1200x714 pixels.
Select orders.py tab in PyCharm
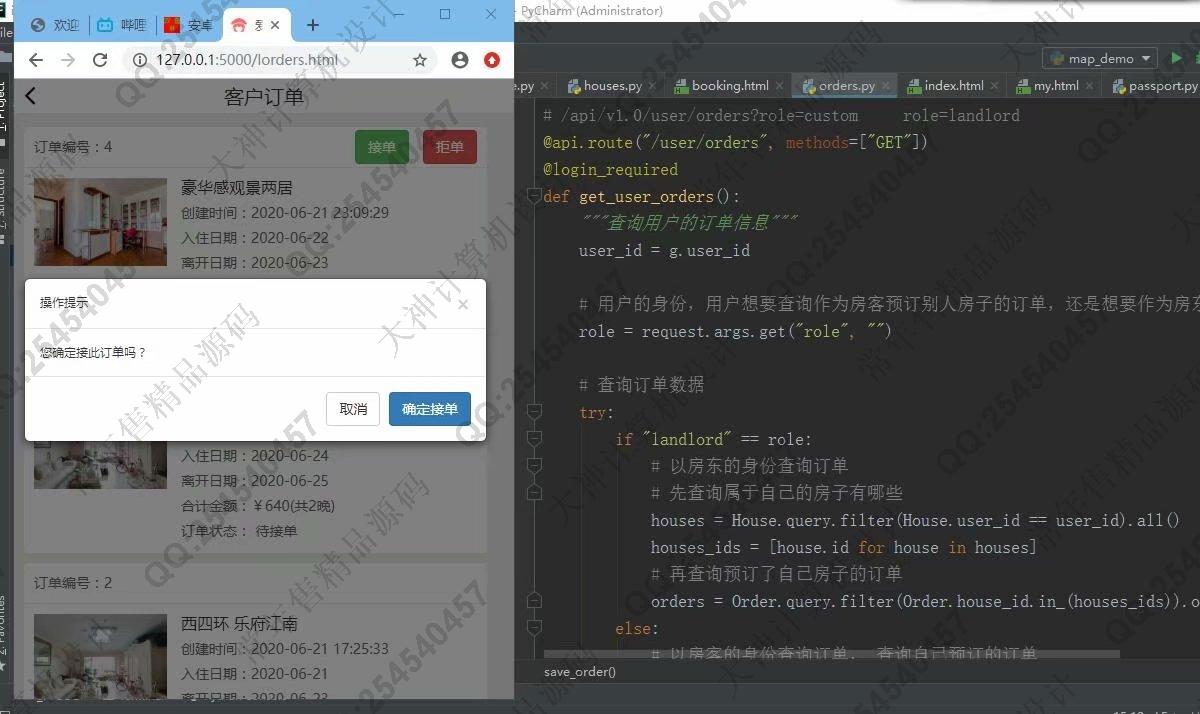[x=846, y=86]
